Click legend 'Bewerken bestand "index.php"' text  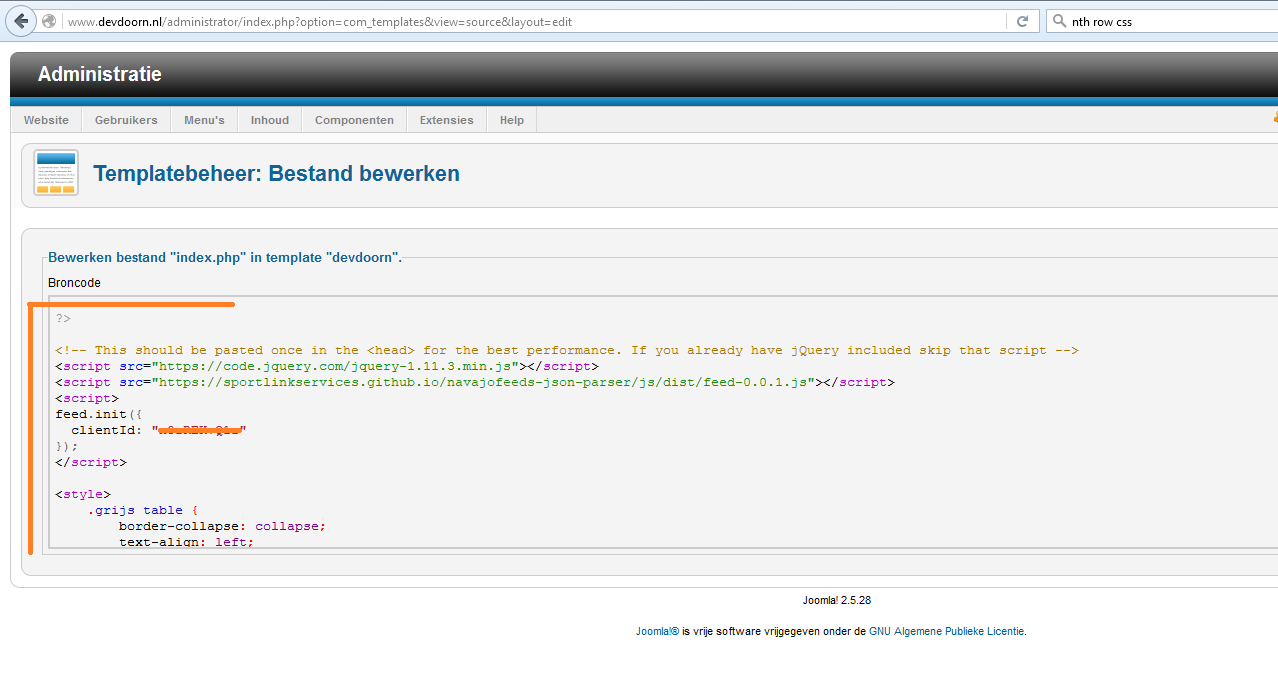[x=225, y=257]
